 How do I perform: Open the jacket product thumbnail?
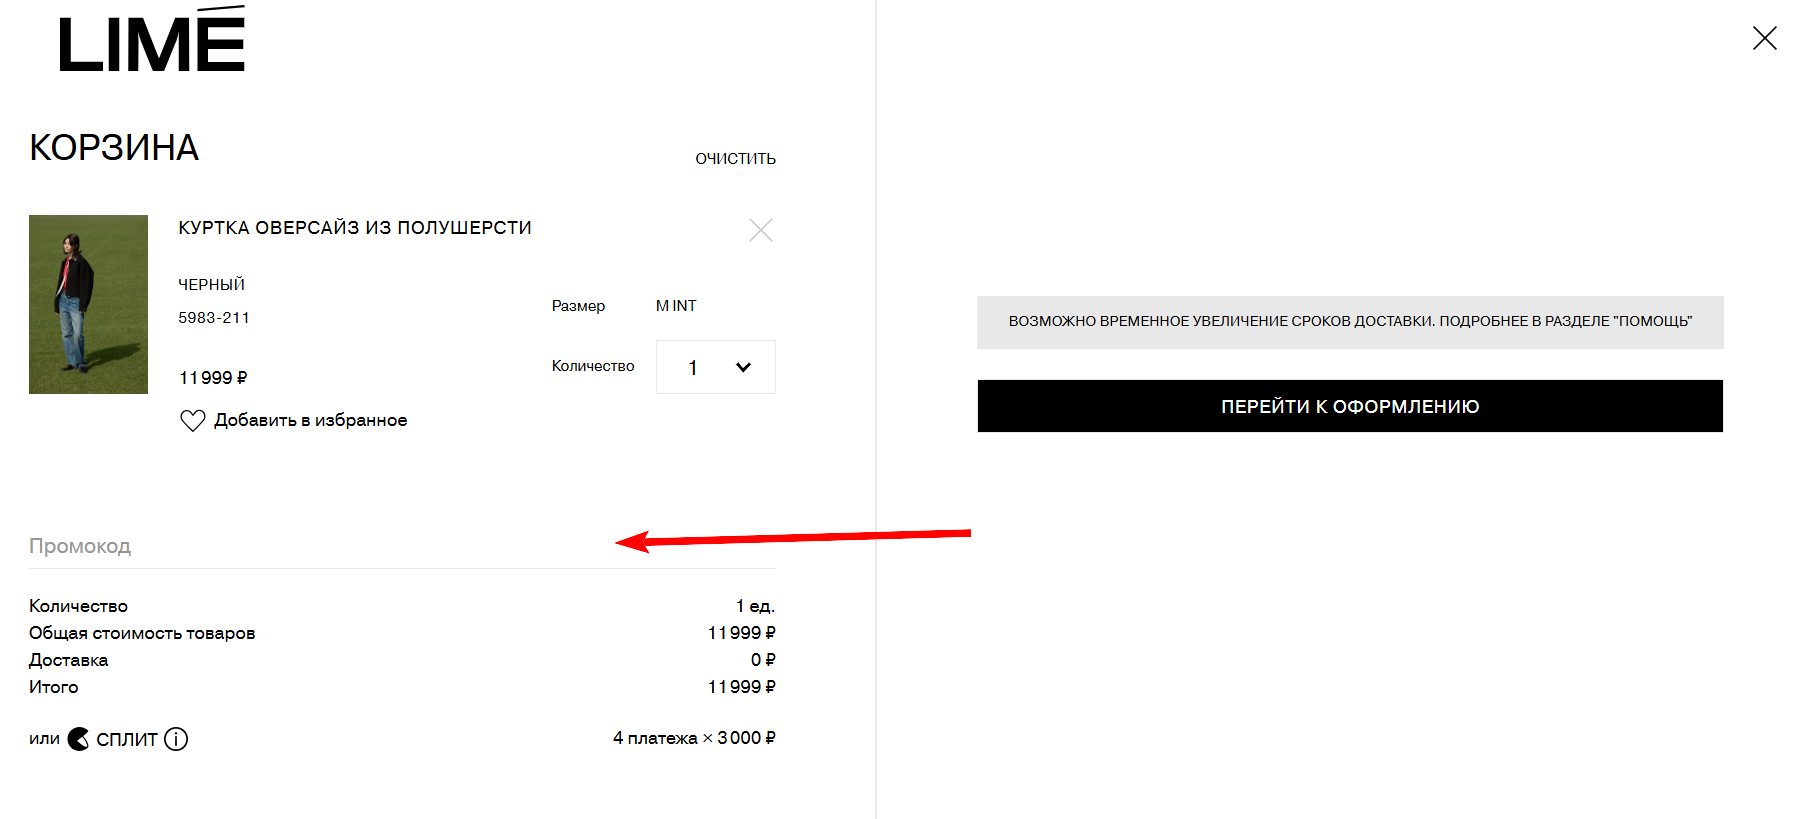click(88, 304)
